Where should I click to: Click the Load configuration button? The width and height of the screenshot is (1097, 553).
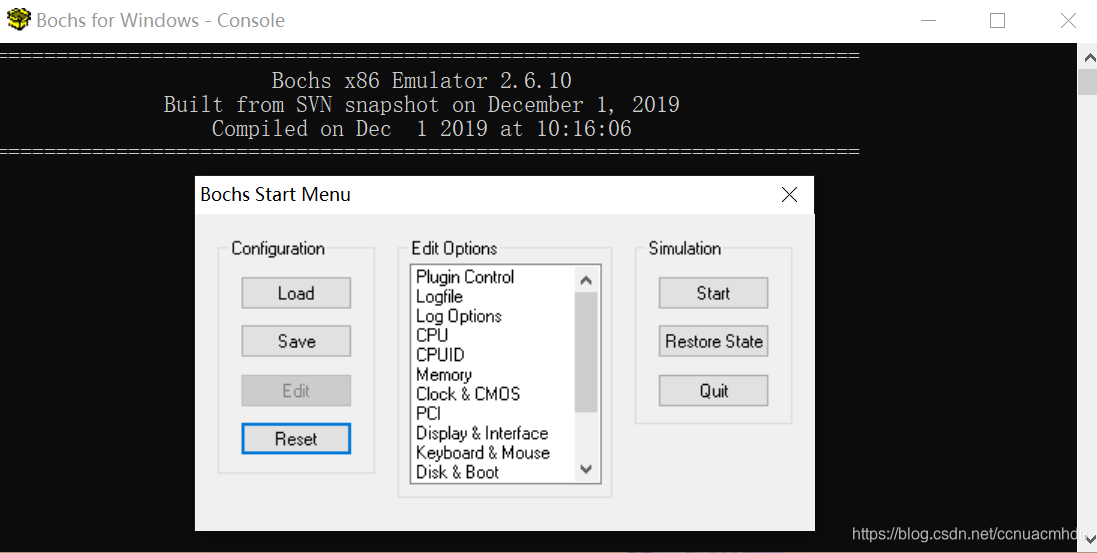(296, 293)
